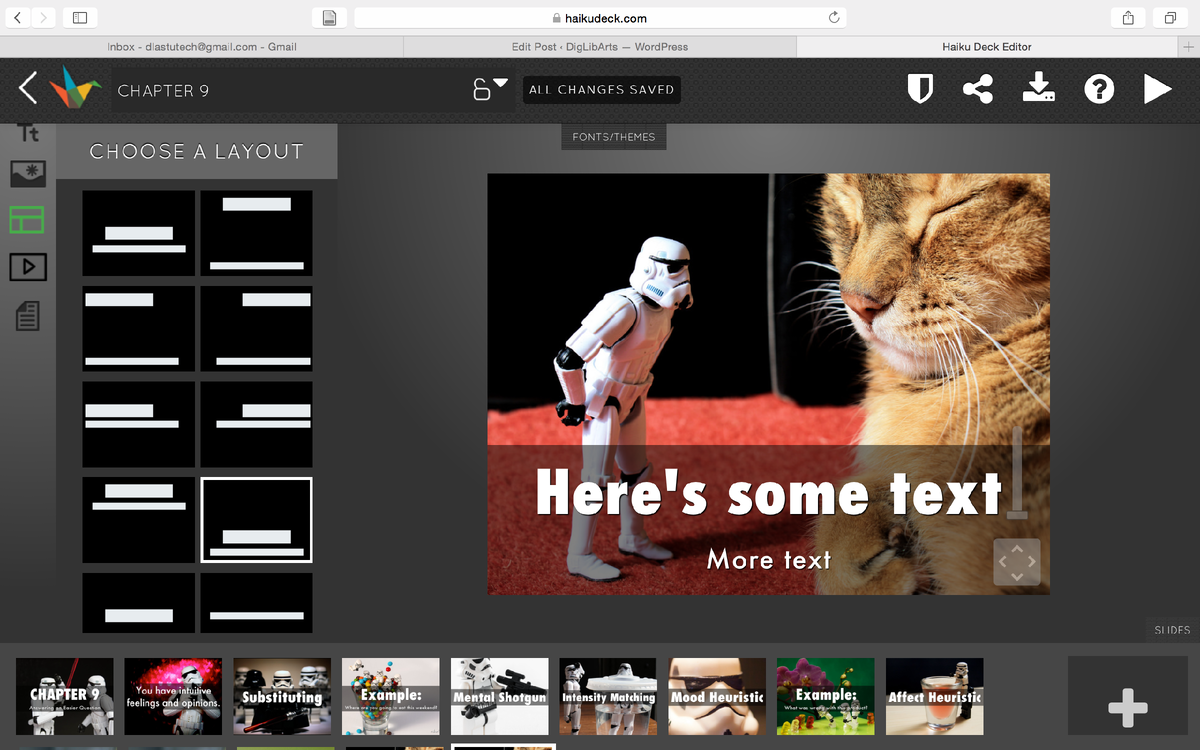Adjust the vertical text size slider
Image resolution: width=1200 pixels, height=750 pixels.
click(1017, 474)
